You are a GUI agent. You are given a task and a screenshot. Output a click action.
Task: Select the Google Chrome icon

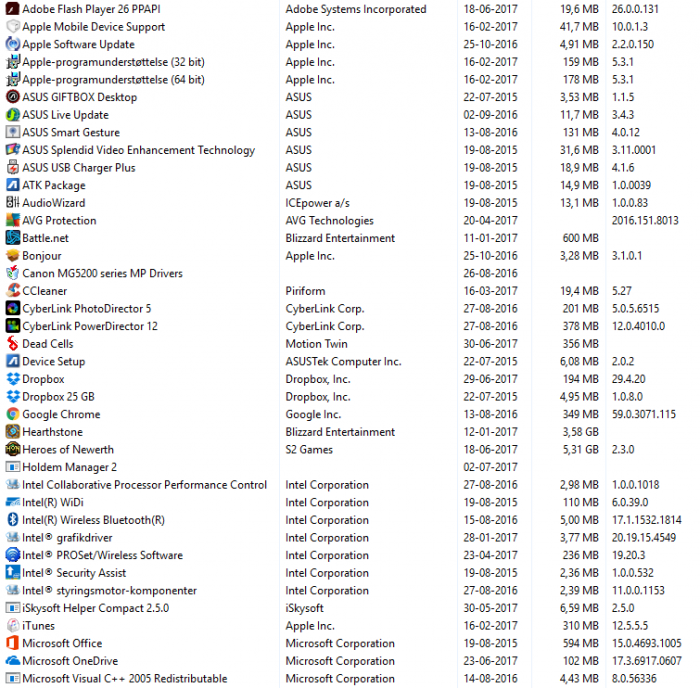coord(12,414)
